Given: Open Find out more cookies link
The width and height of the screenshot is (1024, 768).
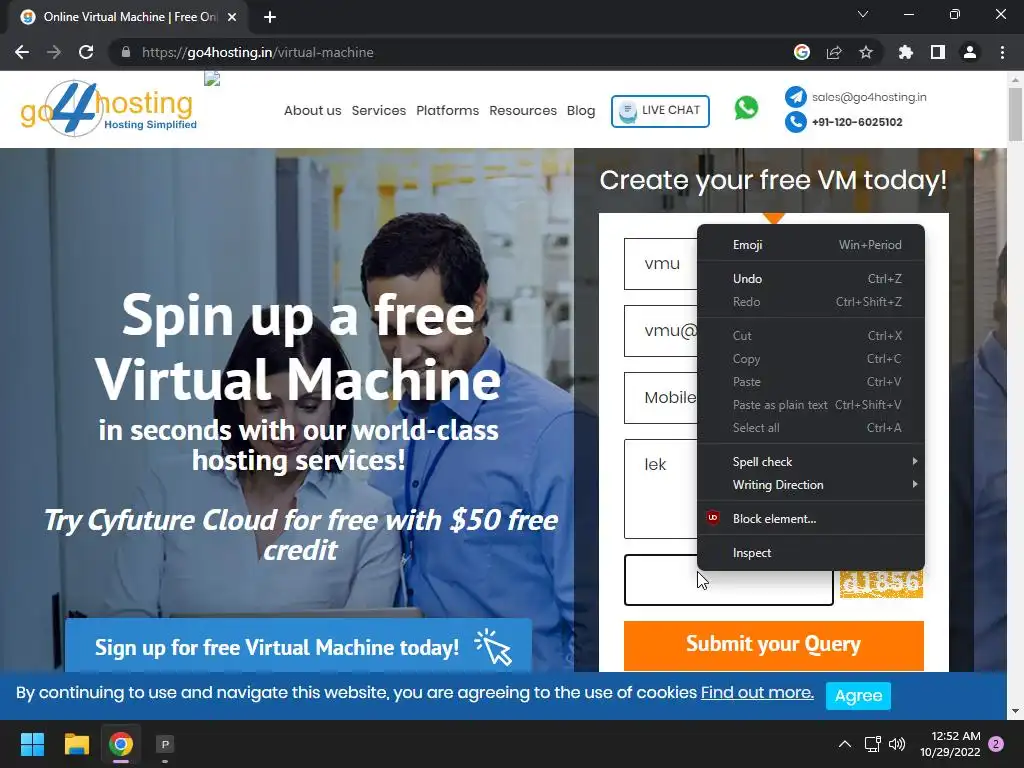Looking at the screenshot, I should [757, 692].
